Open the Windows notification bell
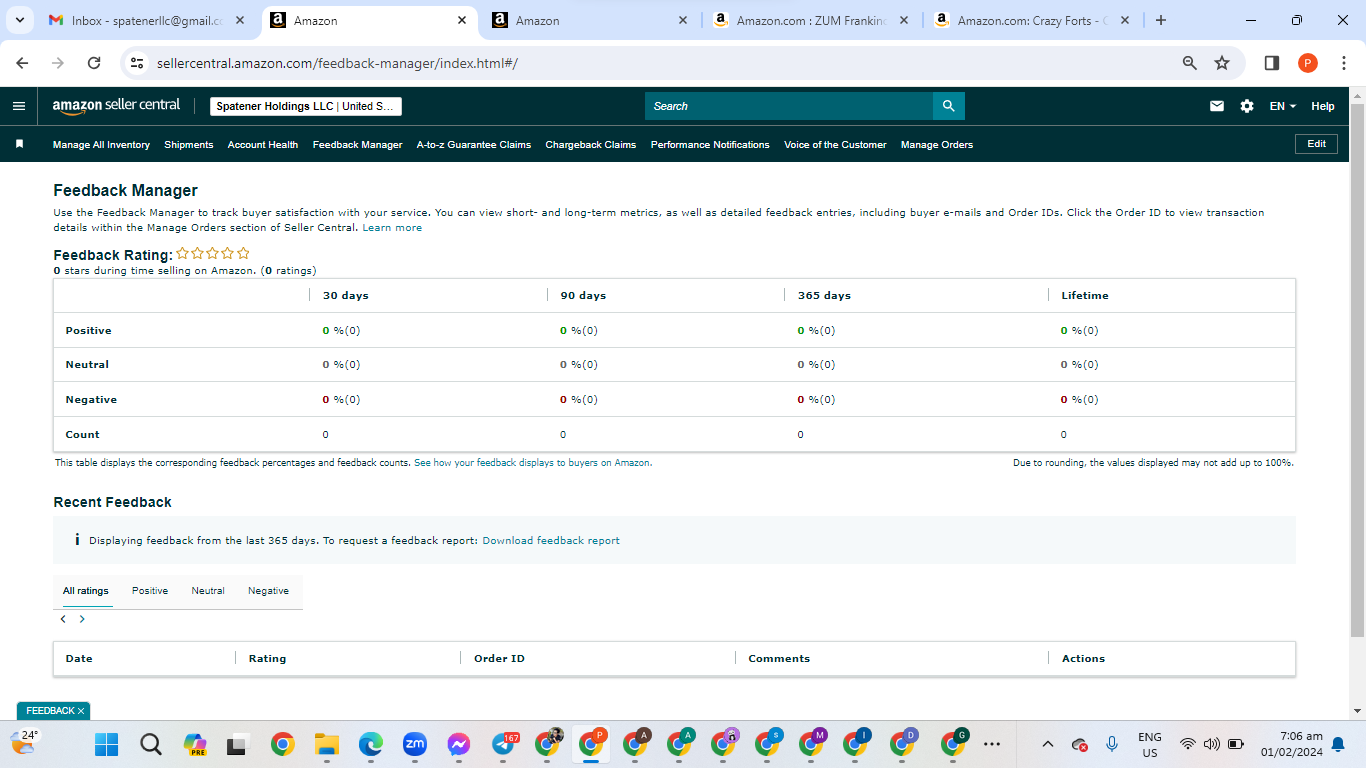This screenshot has width=1366, height=768. pyautogui.click(x=1338, y=744)
